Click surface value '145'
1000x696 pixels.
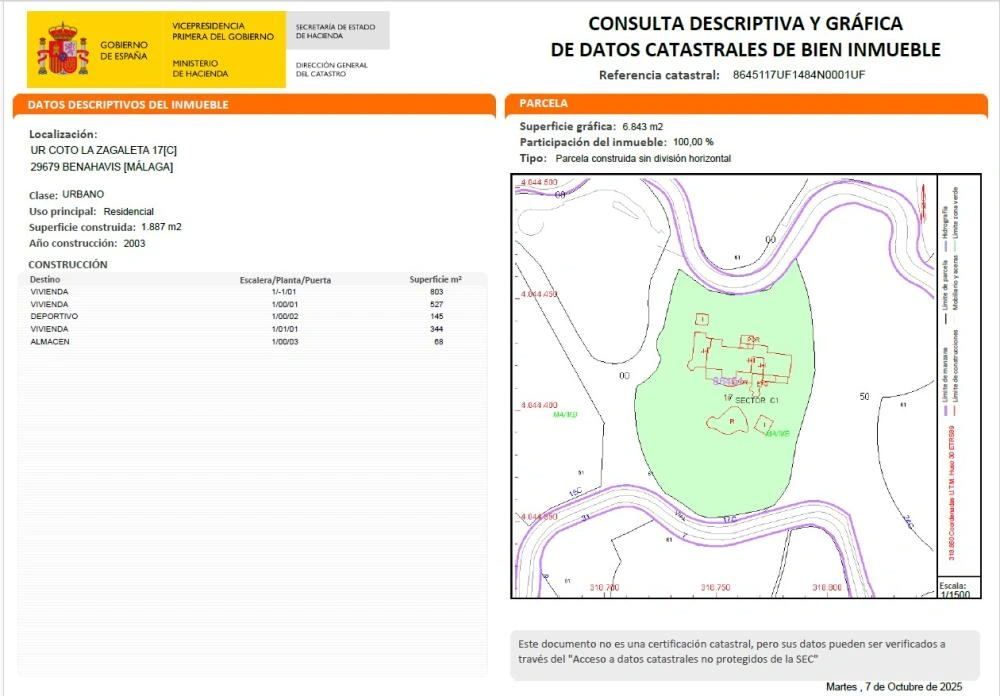tap(437, 316)
